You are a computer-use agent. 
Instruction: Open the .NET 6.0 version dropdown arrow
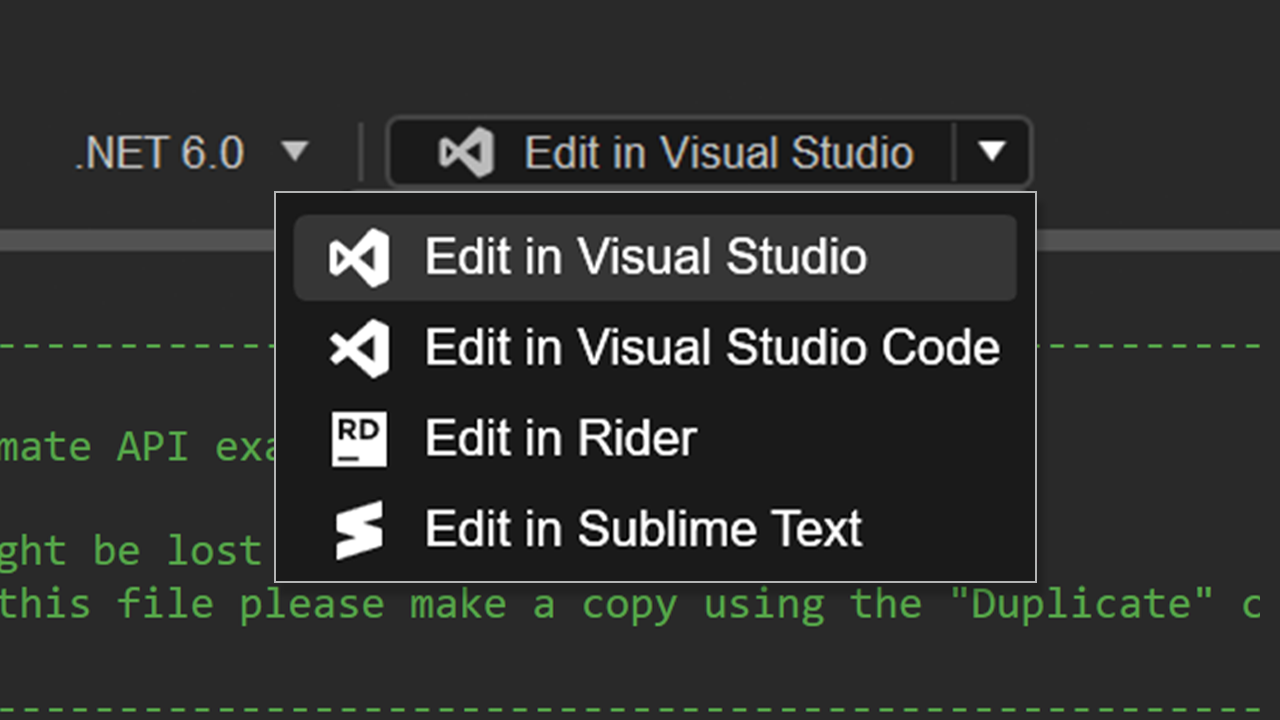pos(295,152)
